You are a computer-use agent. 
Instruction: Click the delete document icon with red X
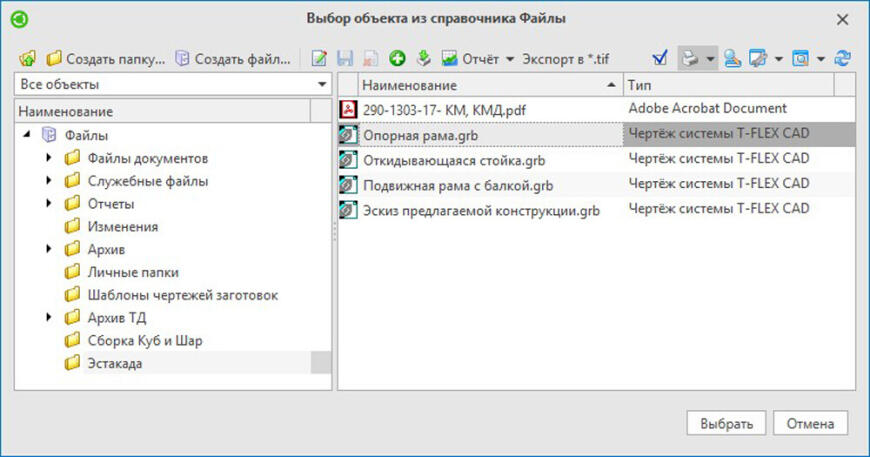point(371,58)
